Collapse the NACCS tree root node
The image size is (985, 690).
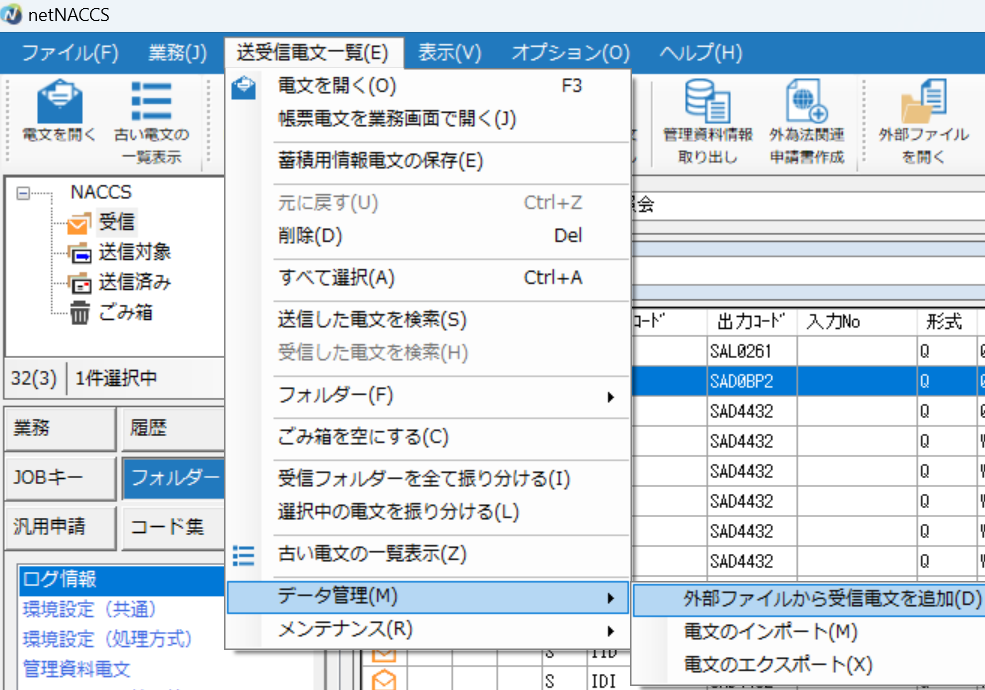coord(23,193)
